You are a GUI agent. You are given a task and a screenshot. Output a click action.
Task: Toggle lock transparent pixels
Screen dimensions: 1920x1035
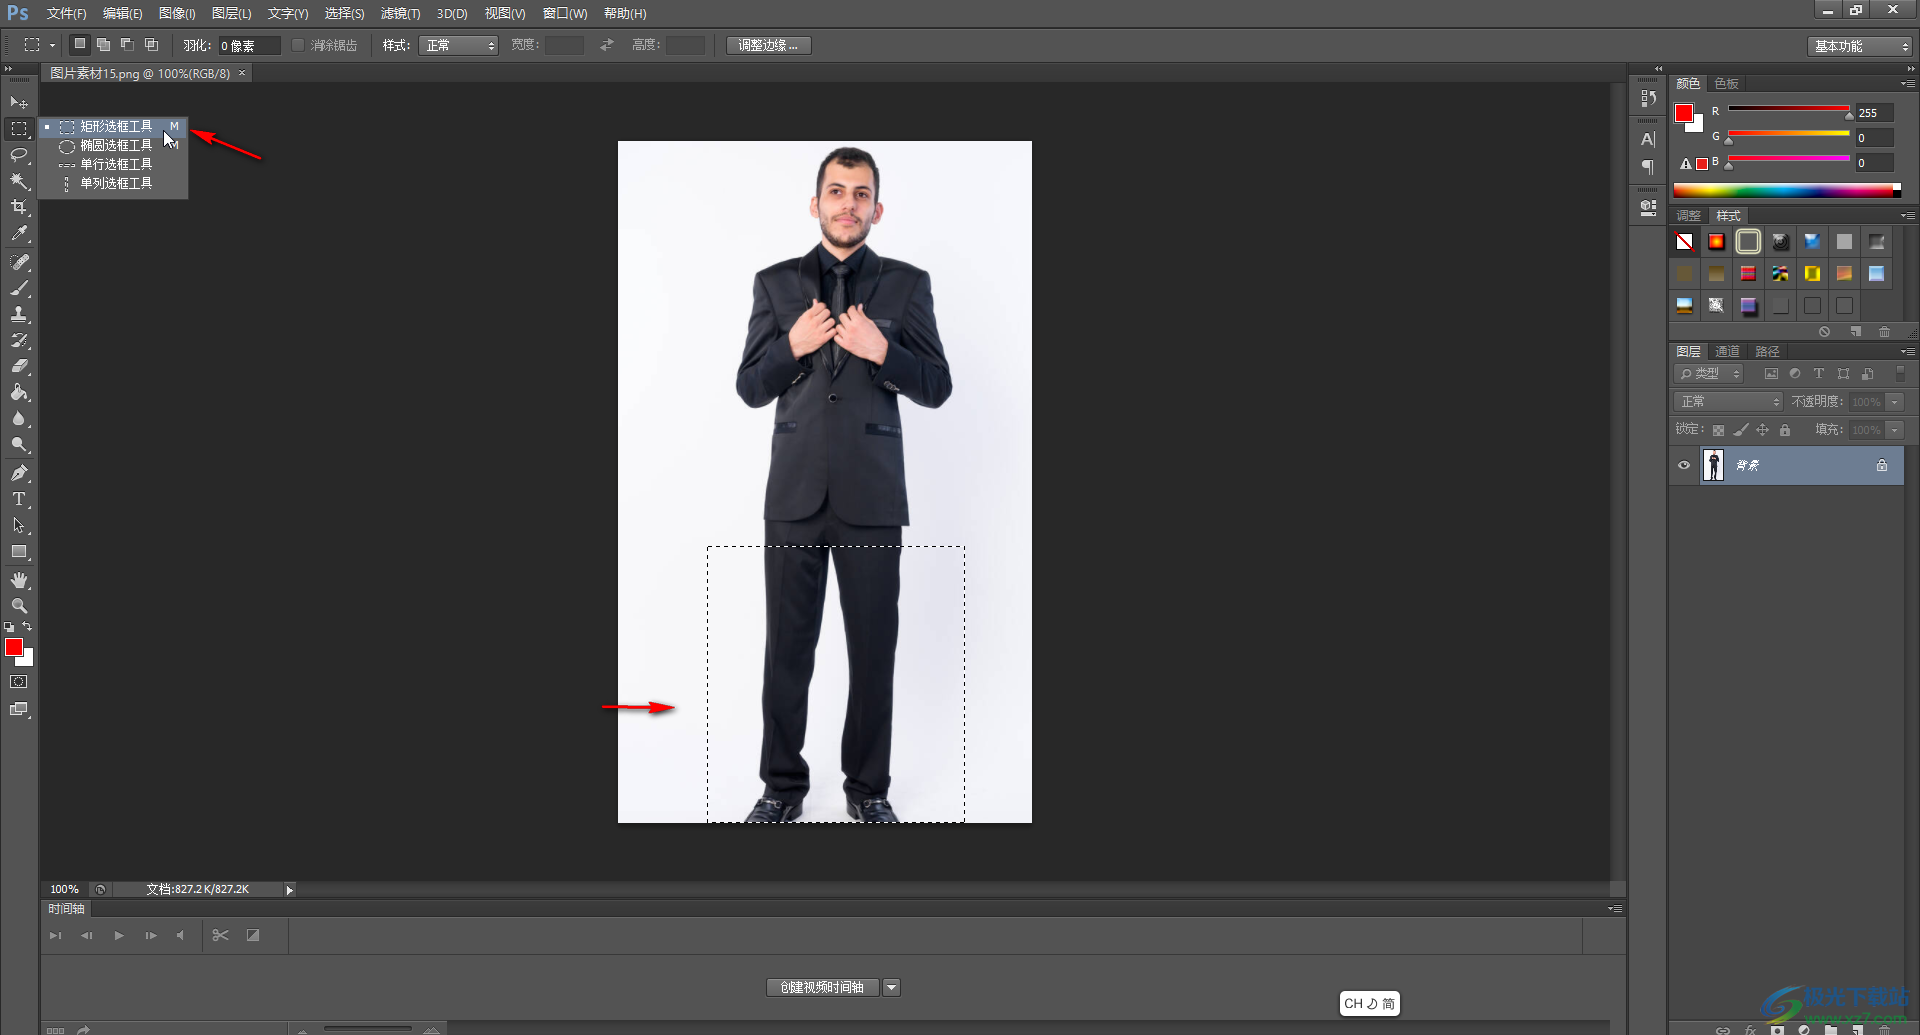pyautogui.click(x=1718, y=430)
